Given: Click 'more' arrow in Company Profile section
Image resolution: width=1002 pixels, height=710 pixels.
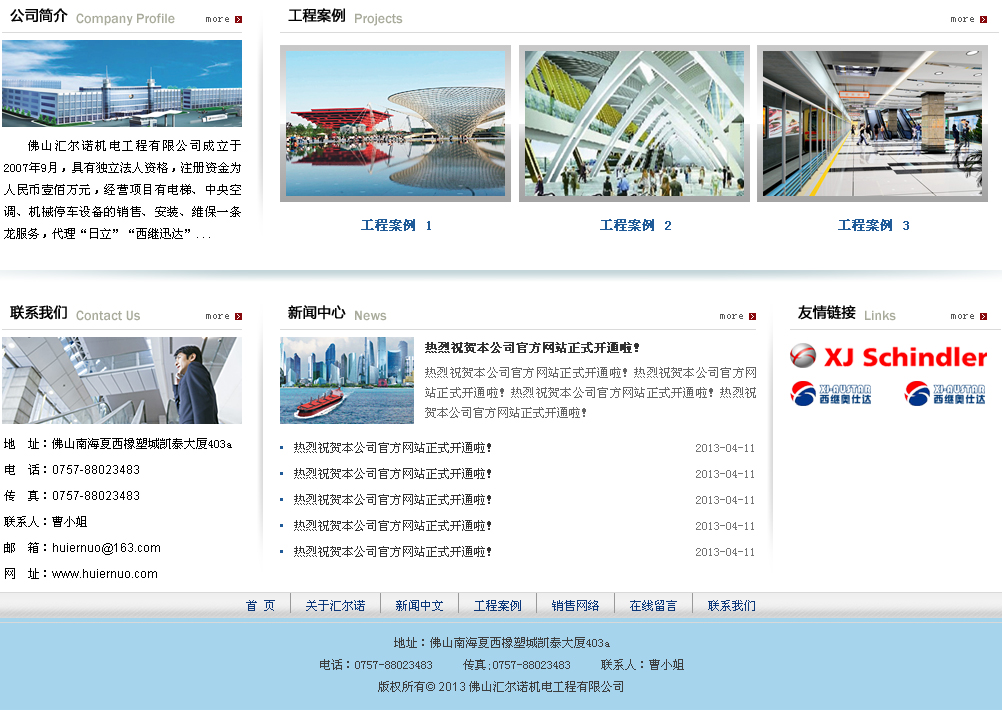Looking at the screenshot, I should pos(224,19).
